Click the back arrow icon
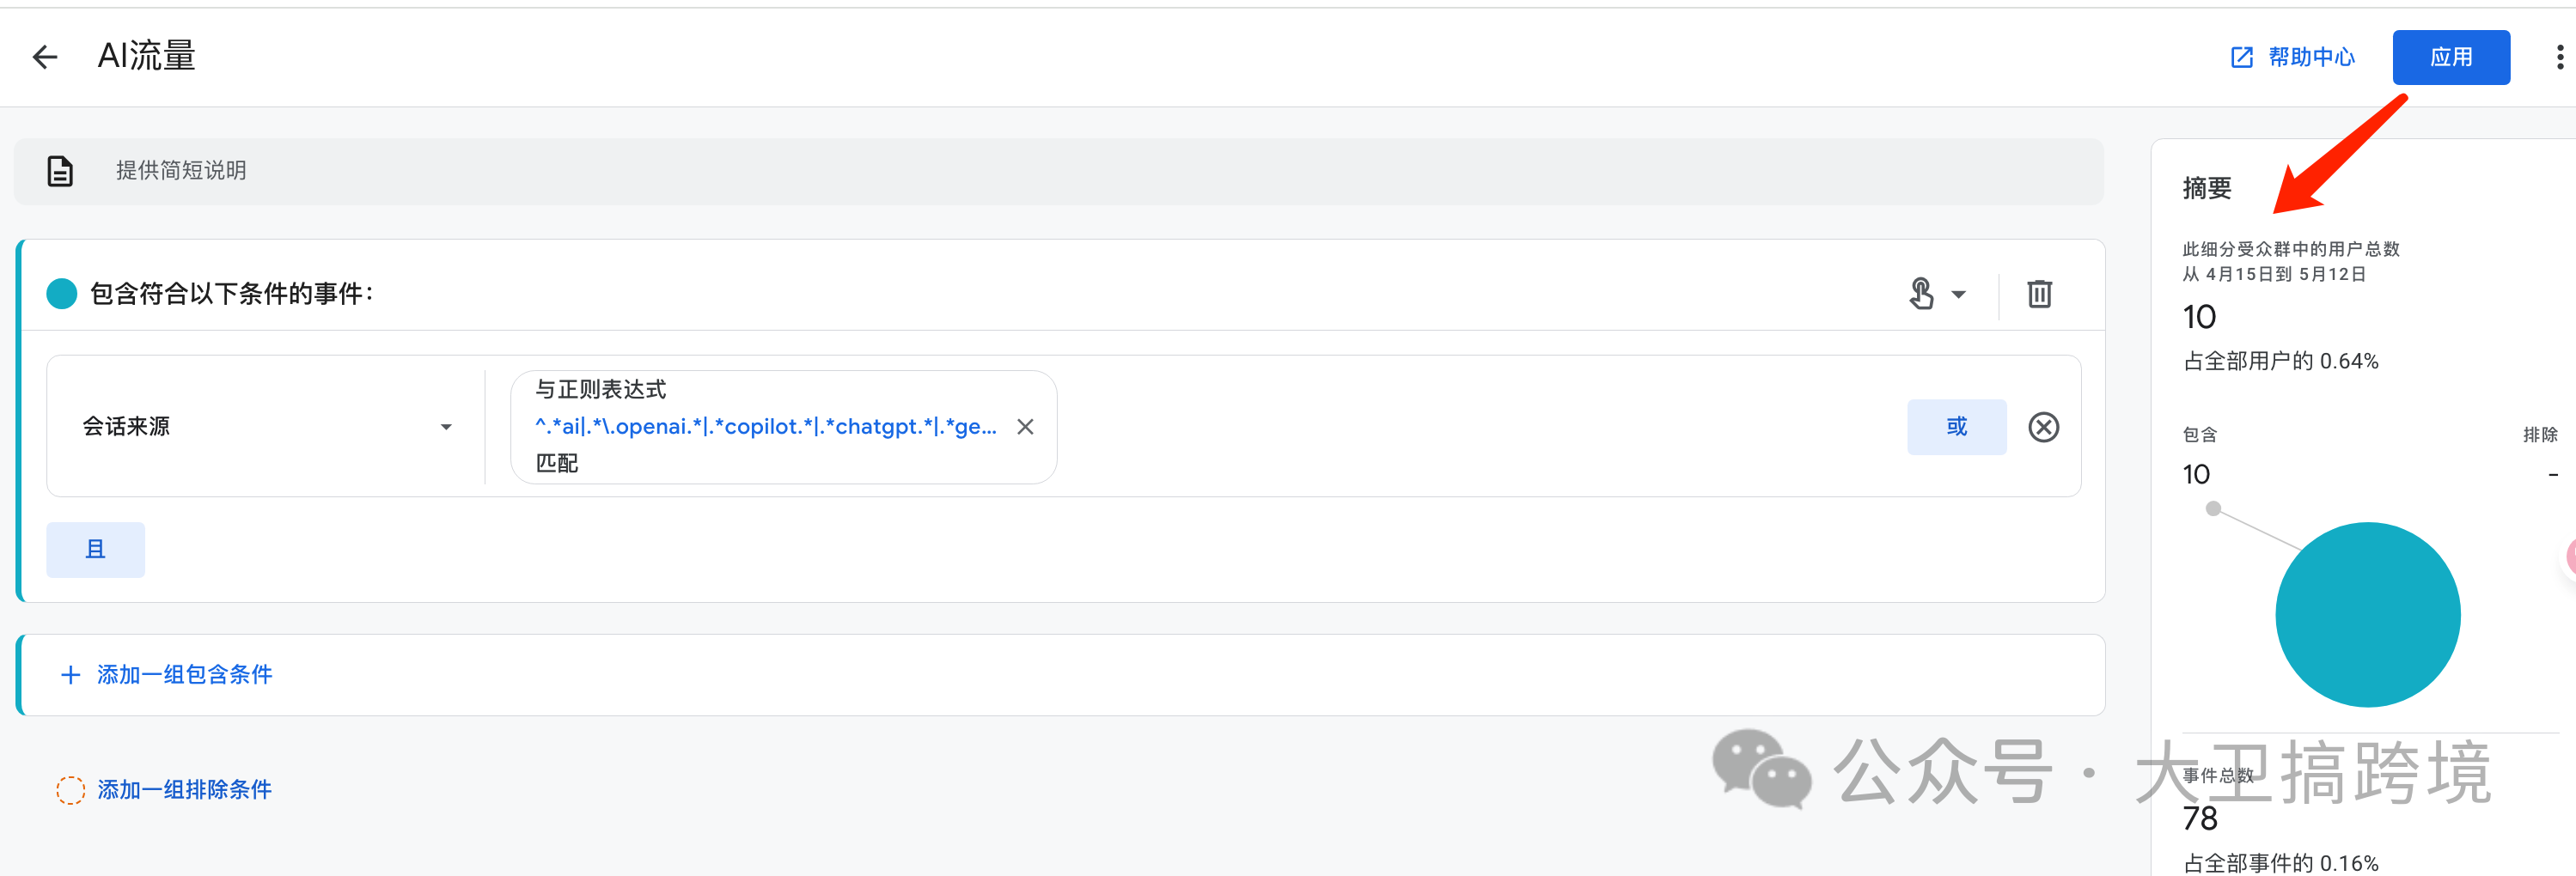 coord(45,57)
